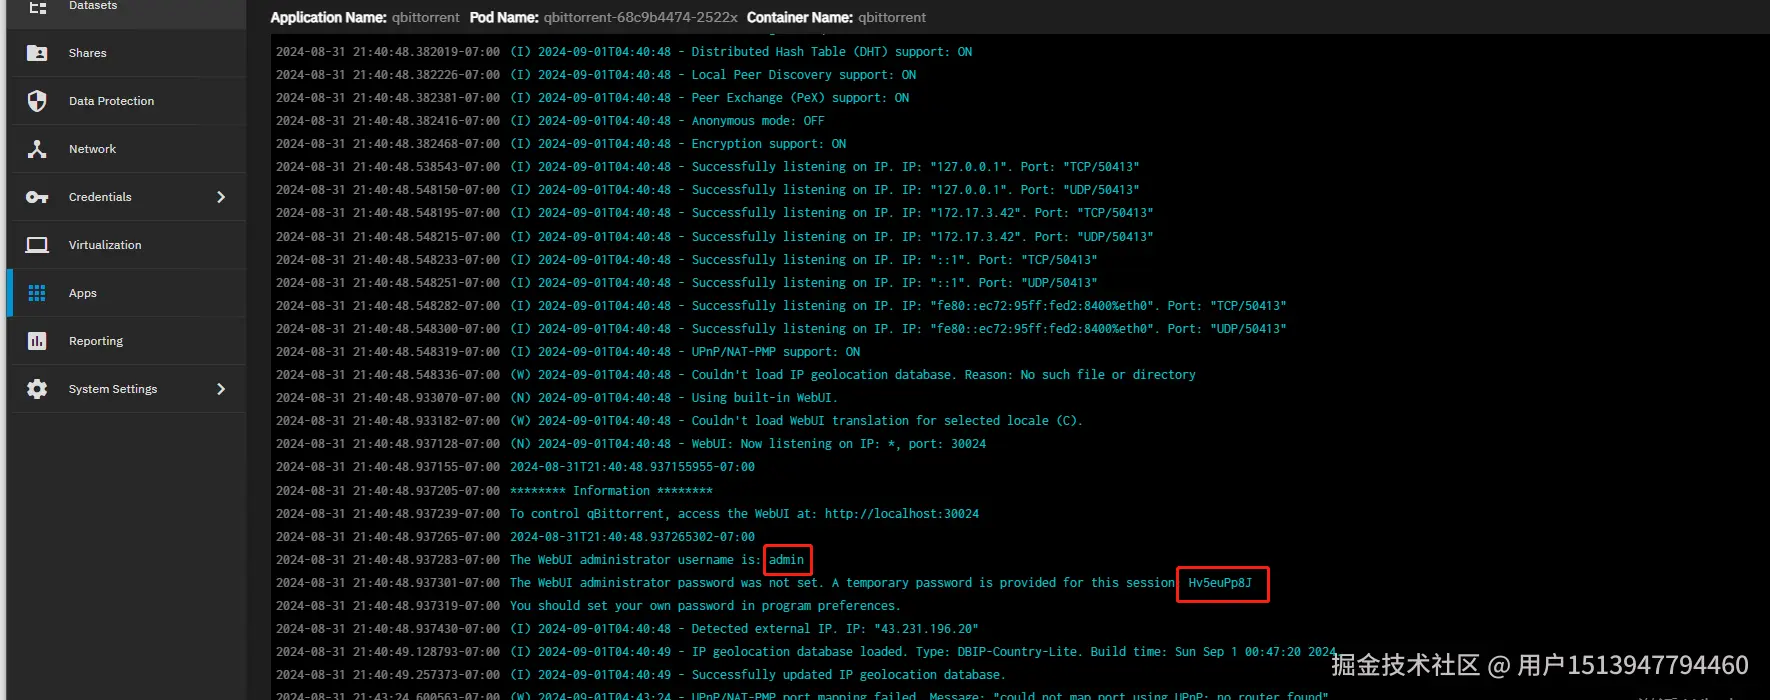Click the listening line for 127.0.0.1 UDP/50413

708,190
